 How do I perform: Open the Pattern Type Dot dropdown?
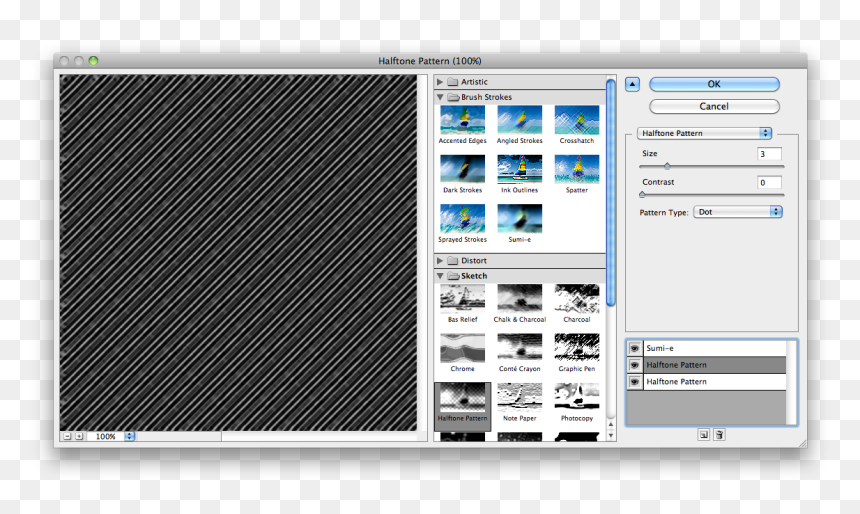click(x=738, y=212)
